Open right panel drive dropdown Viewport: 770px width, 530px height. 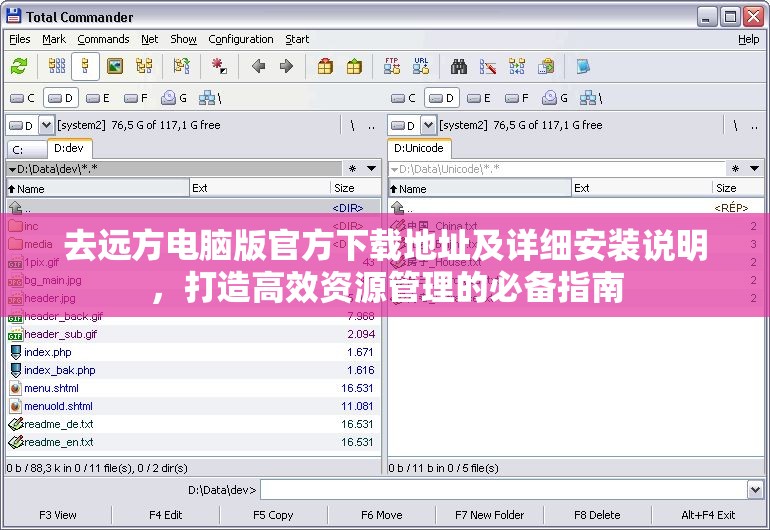pos(428,125)
